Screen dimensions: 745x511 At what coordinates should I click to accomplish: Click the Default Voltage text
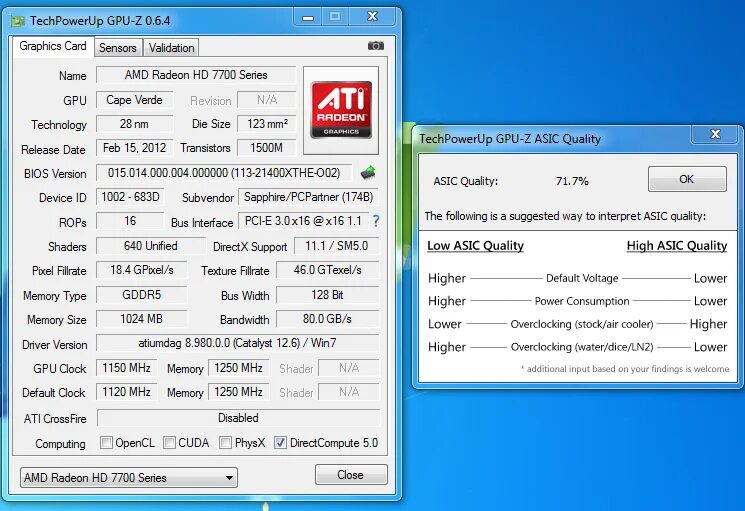[582, 278]
